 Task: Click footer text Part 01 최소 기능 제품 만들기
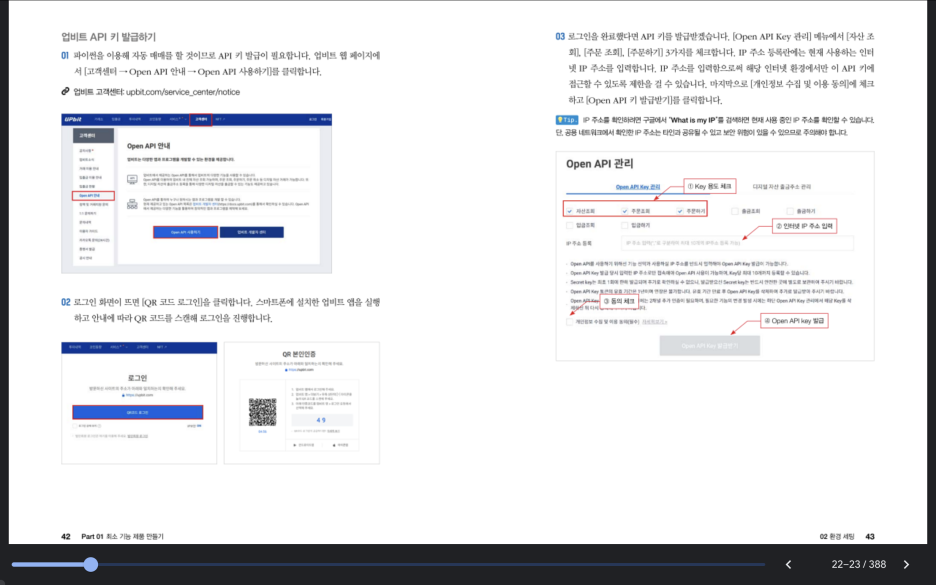[x=122, y=537]
